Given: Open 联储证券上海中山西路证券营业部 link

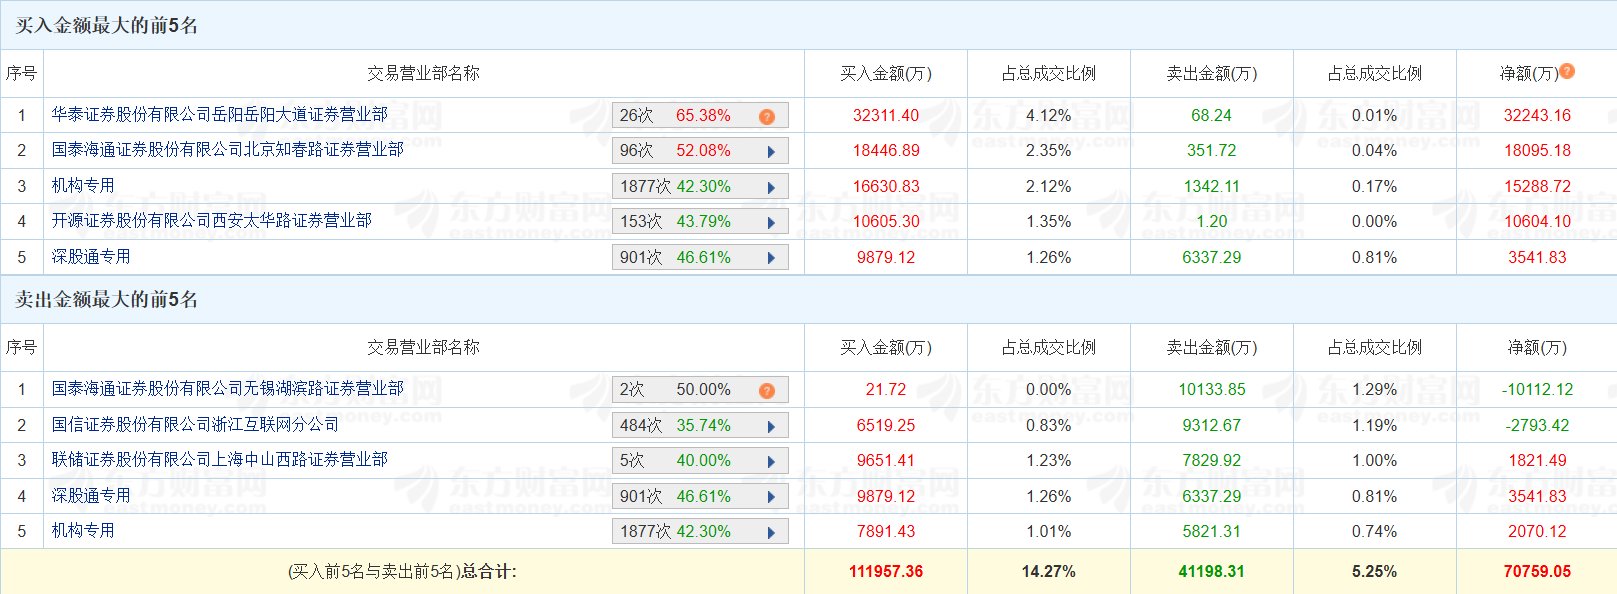Looking at the screenshot, I should pos(219,460).
